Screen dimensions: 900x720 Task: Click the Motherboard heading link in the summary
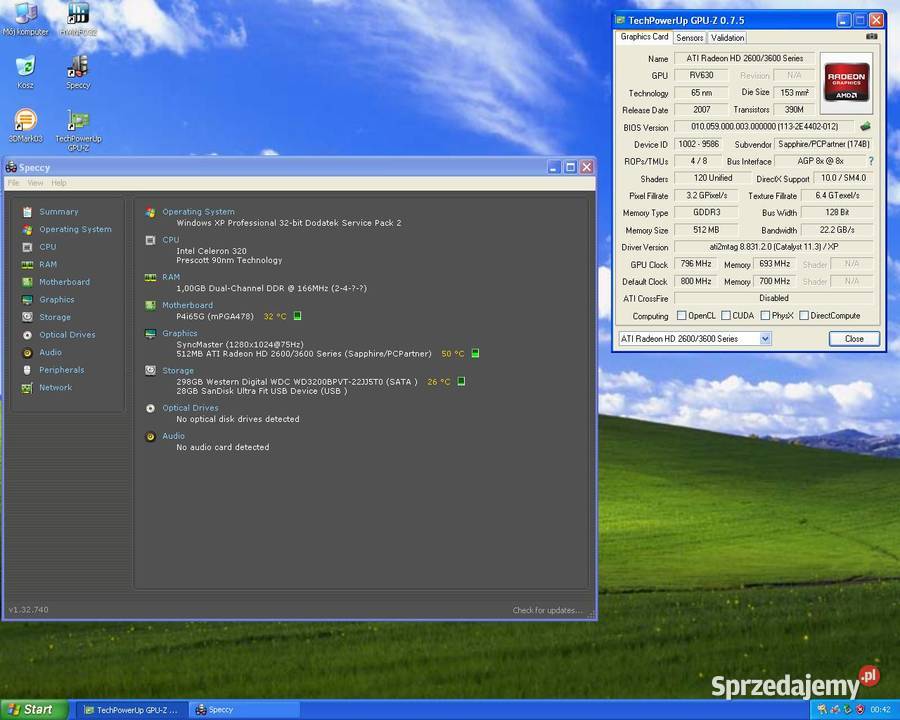point(187,305)
